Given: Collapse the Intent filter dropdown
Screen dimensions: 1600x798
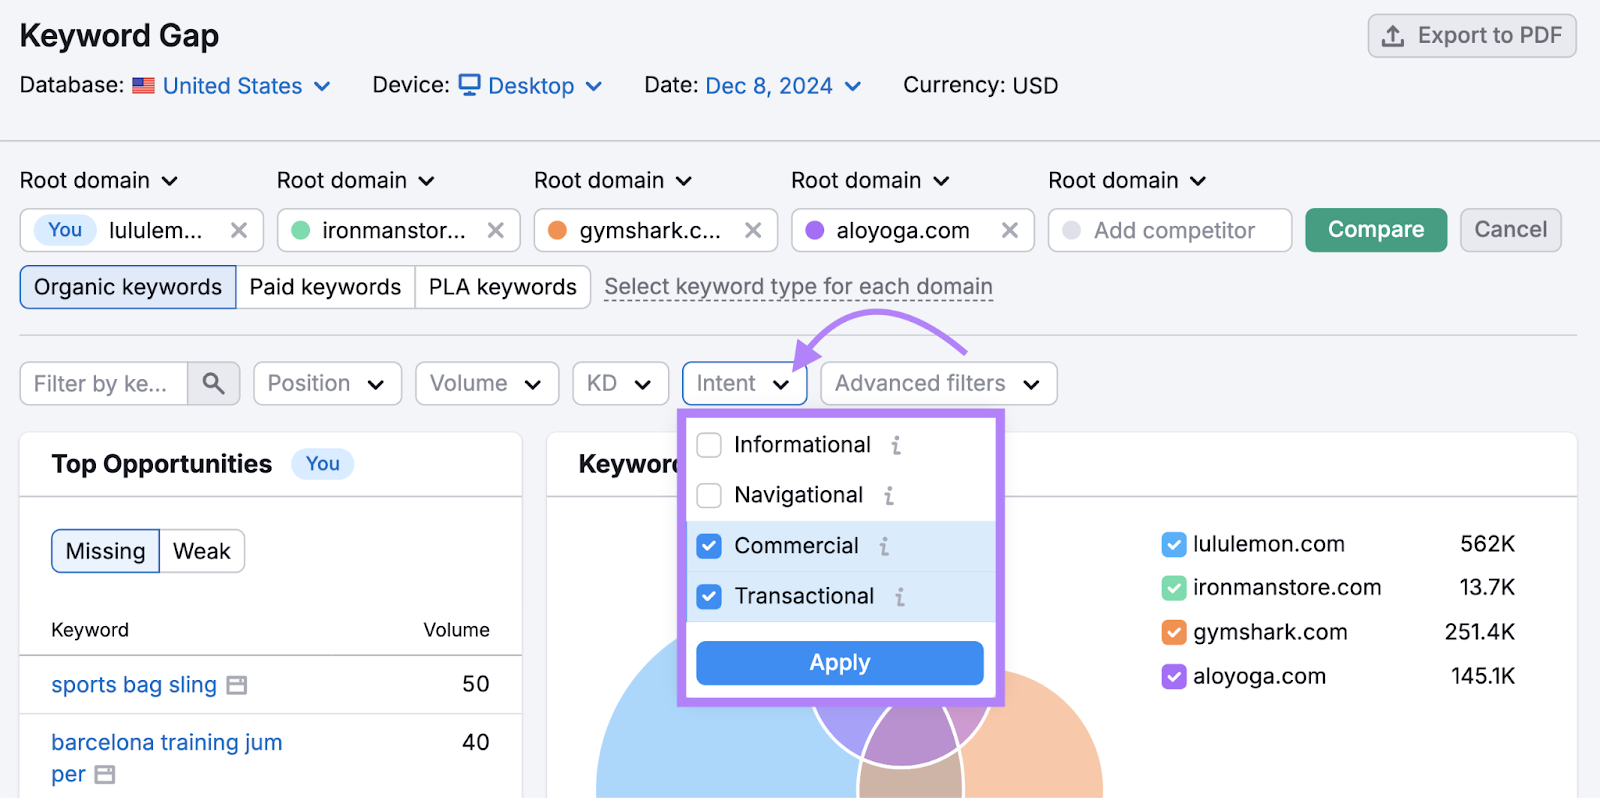Looking at the screenshot, I should 744,383.
